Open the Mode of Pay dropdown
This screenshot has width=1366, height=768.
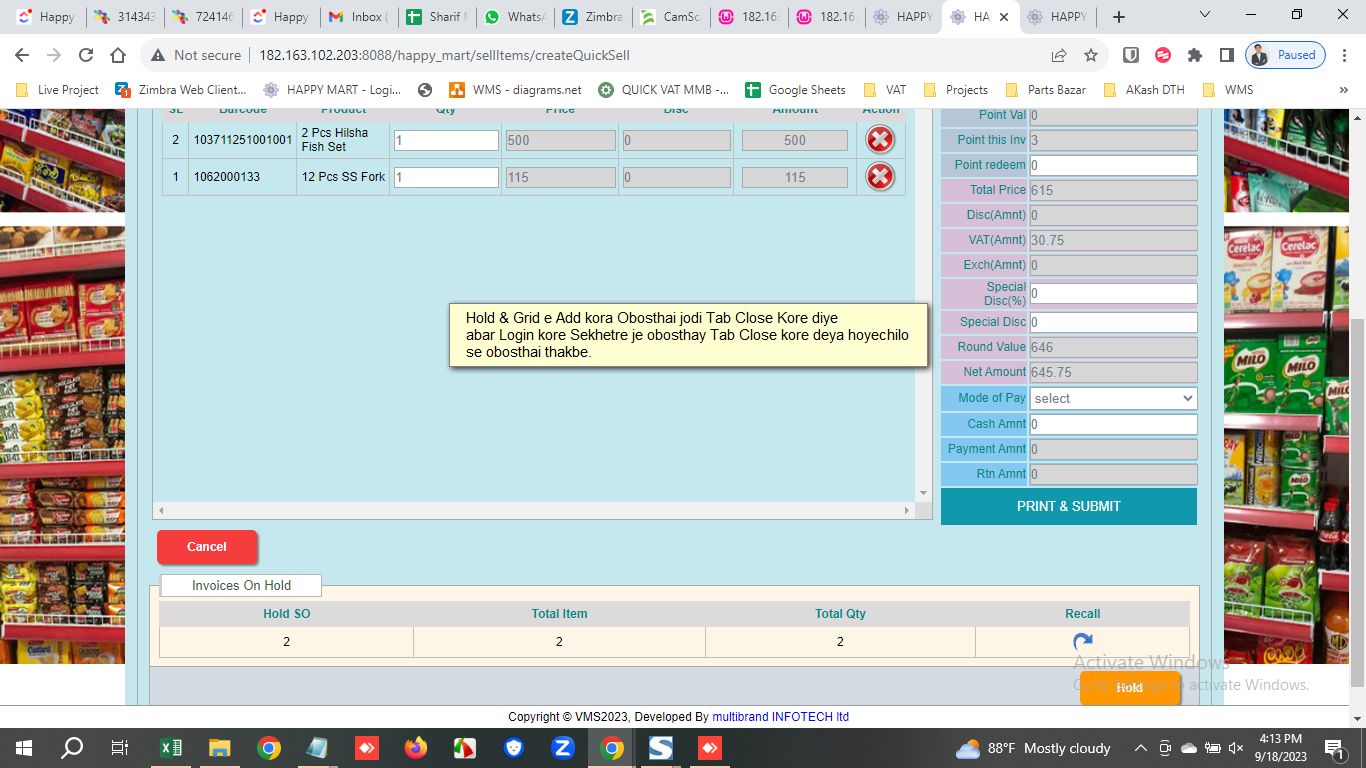click(x=1113, y=398)
